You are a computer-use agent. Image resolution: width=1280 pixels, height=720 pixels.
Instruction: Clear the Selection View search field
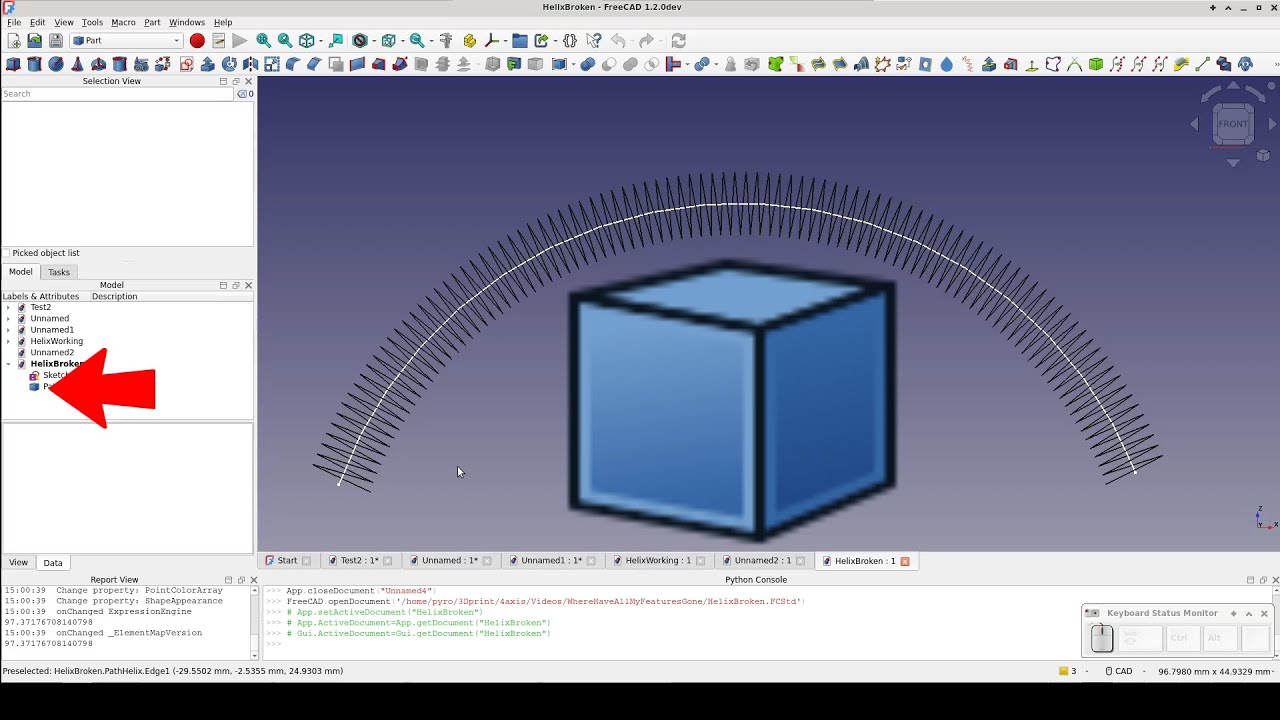[x=241, y=94]
